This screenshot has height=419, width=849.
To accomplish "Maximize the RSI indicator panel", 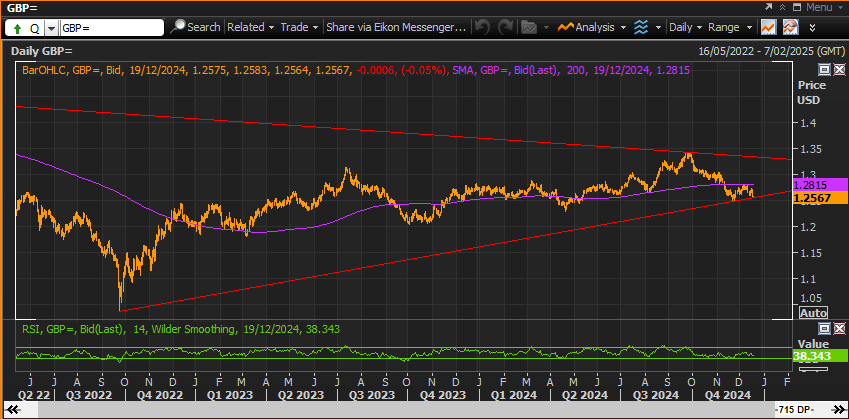I will point(824,329).
